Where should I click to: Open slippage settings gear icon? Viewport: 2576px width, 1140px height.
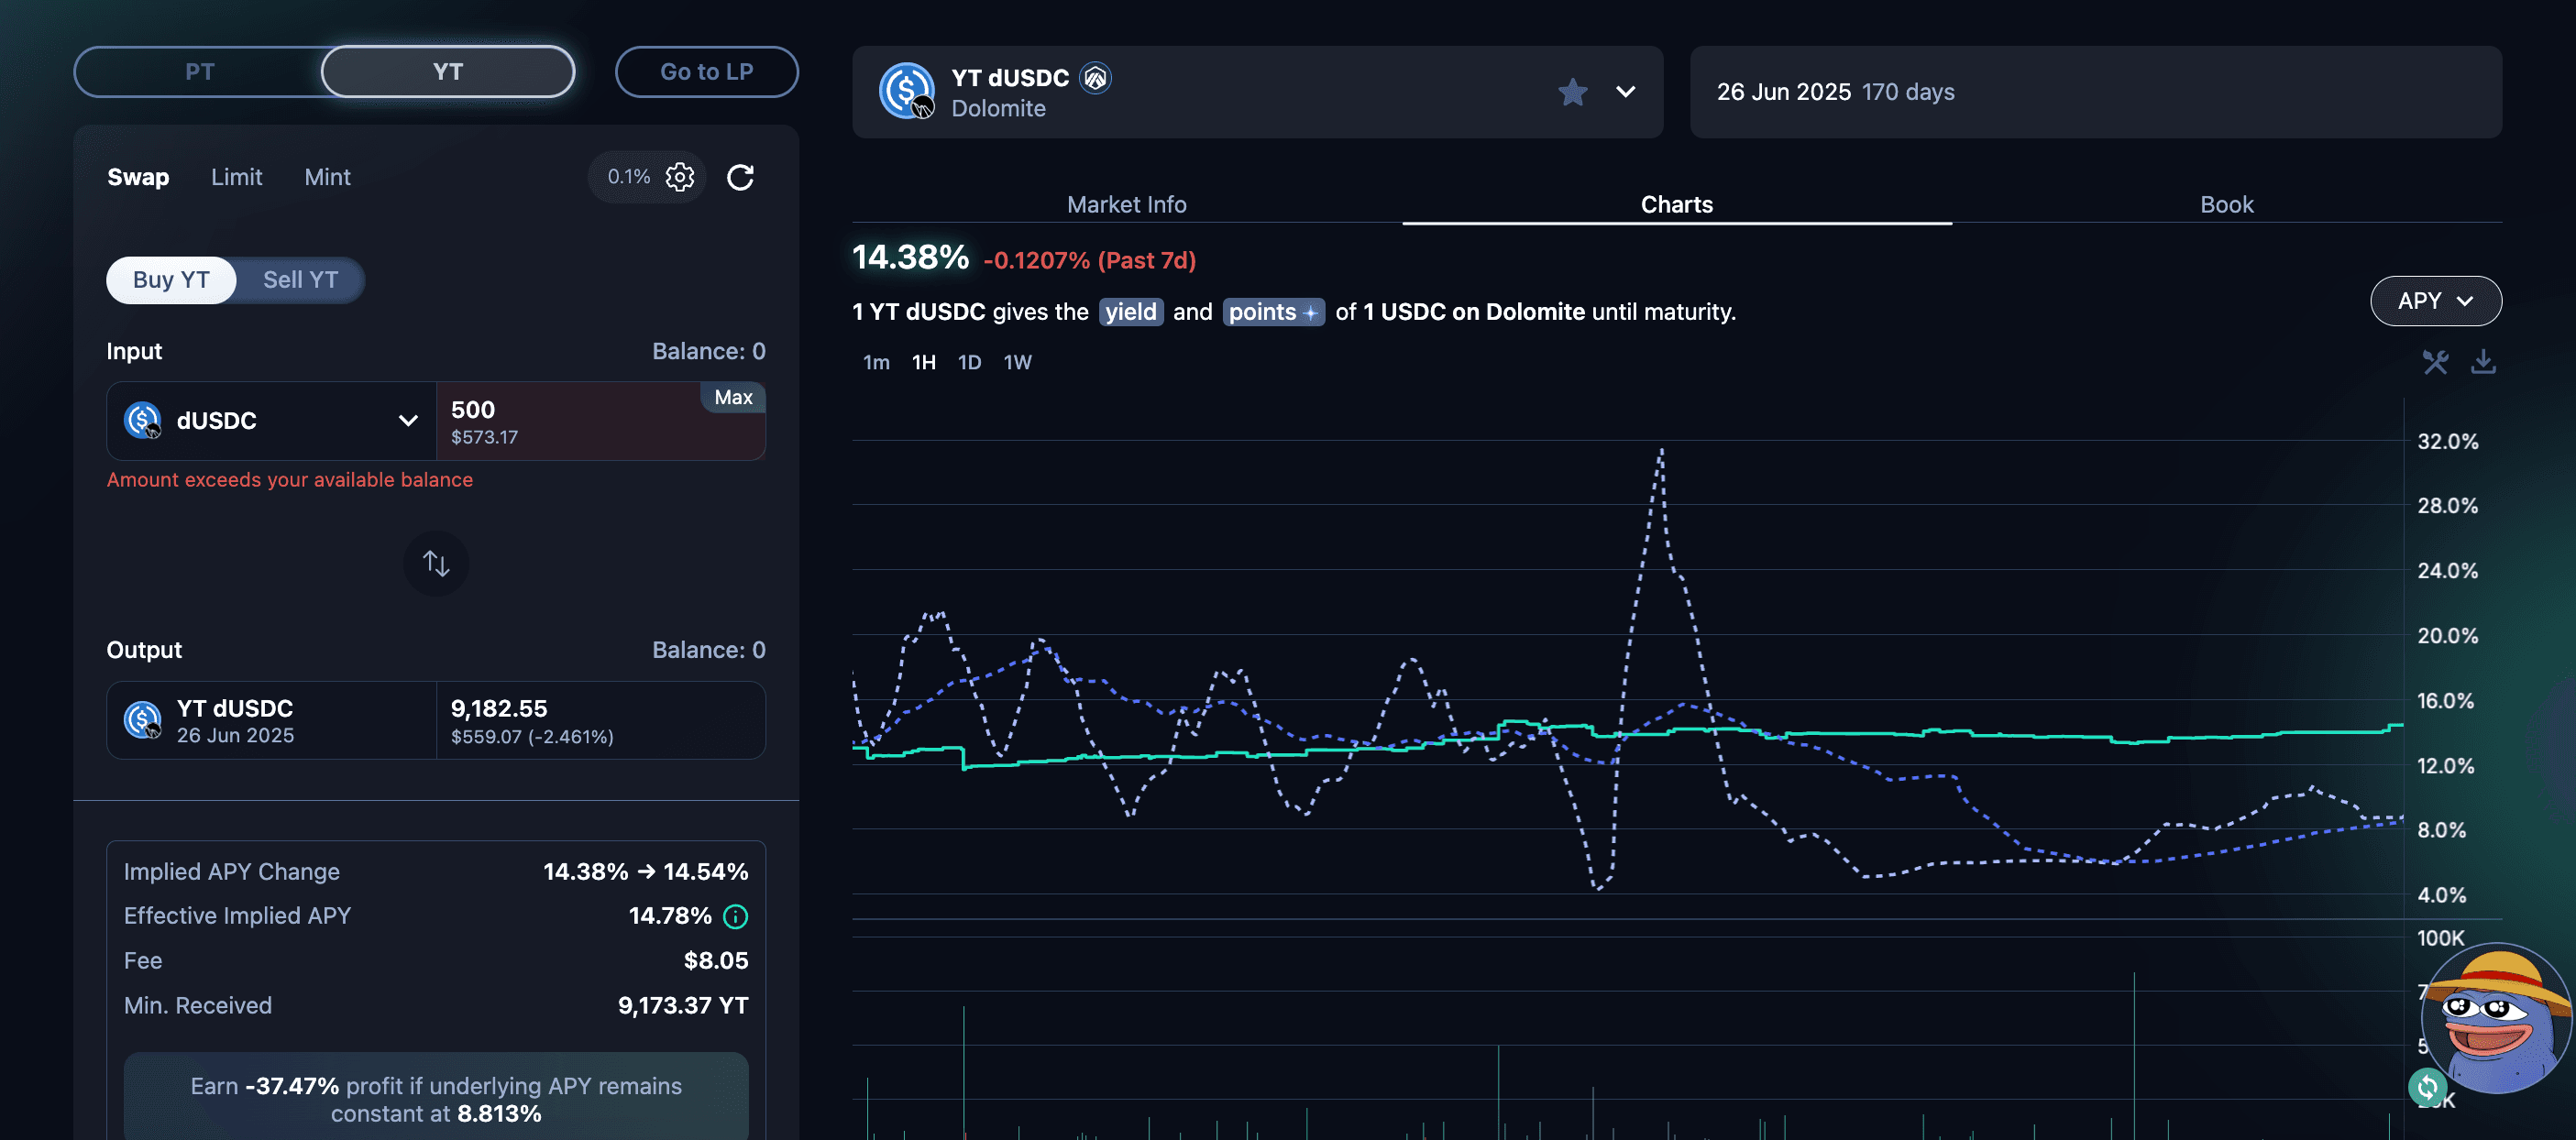point(680,177)
